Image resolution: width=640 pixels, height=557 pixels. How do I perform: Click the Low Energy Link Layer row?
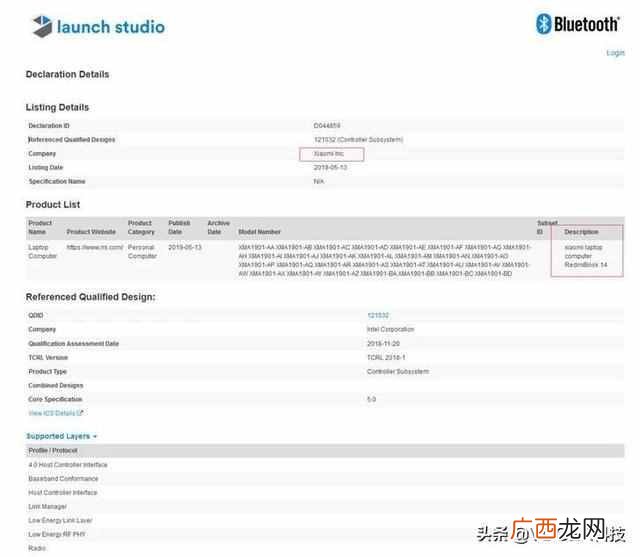(325, 520)
